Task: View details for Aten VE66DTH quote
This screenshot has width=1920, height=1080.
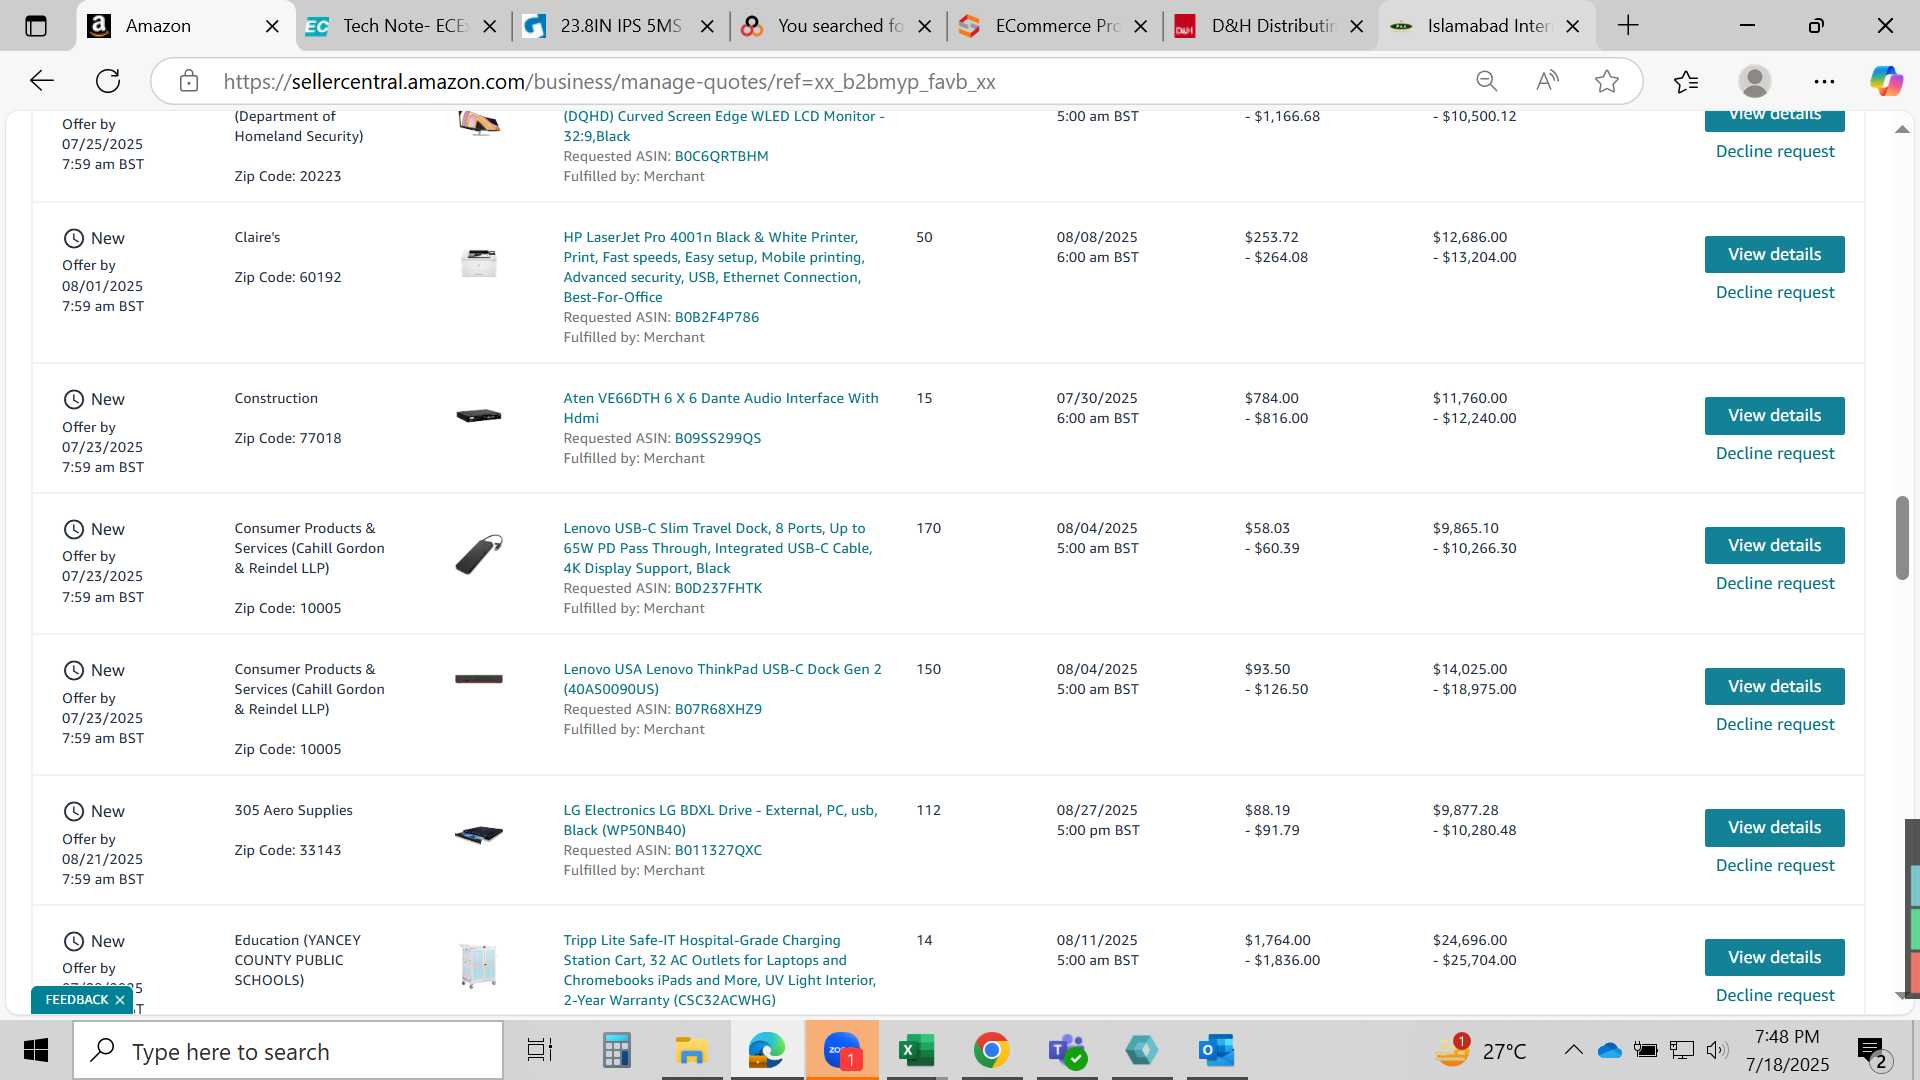Action: [1774, 416]
